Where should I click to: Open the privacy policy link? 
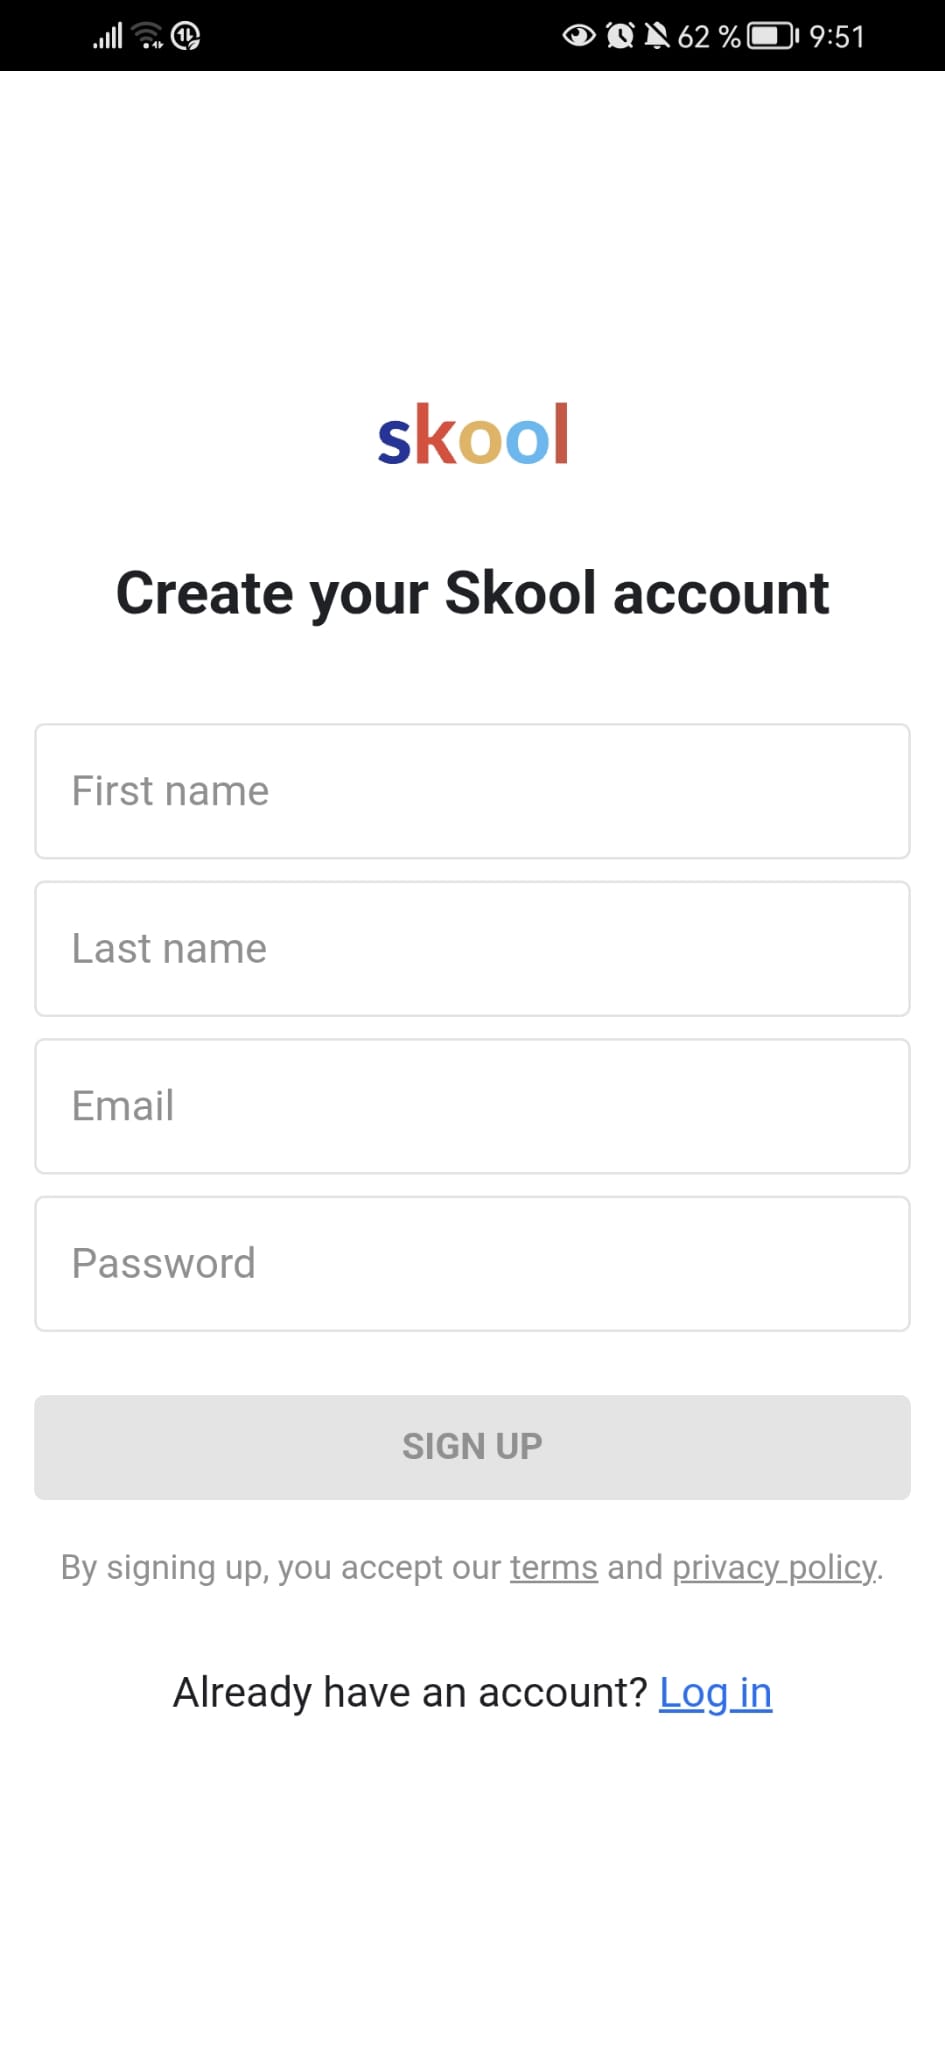[775, 1568]
